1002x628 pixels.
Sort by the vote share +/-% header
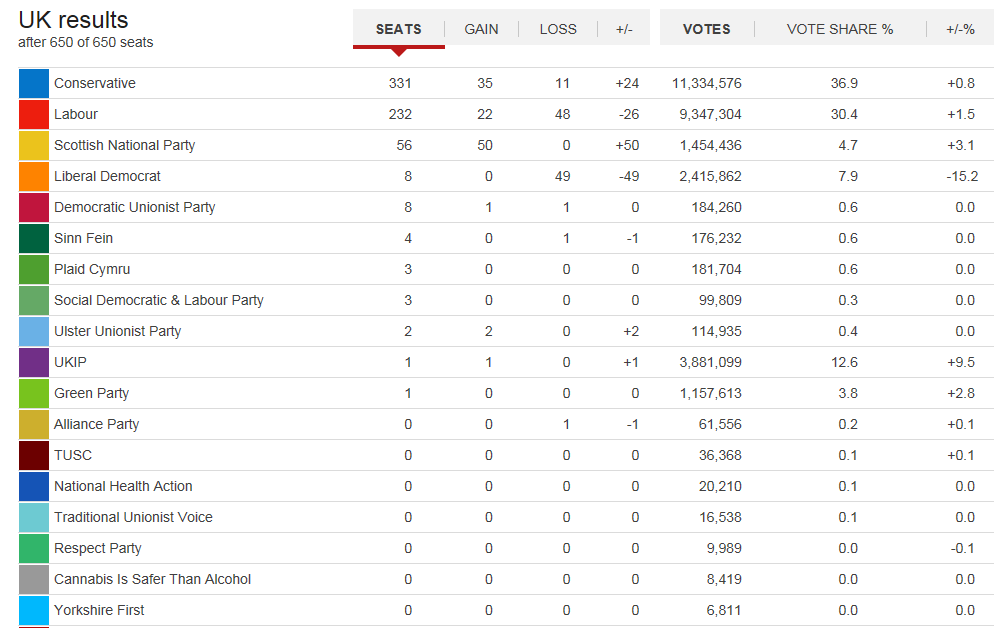pos(960,29)
